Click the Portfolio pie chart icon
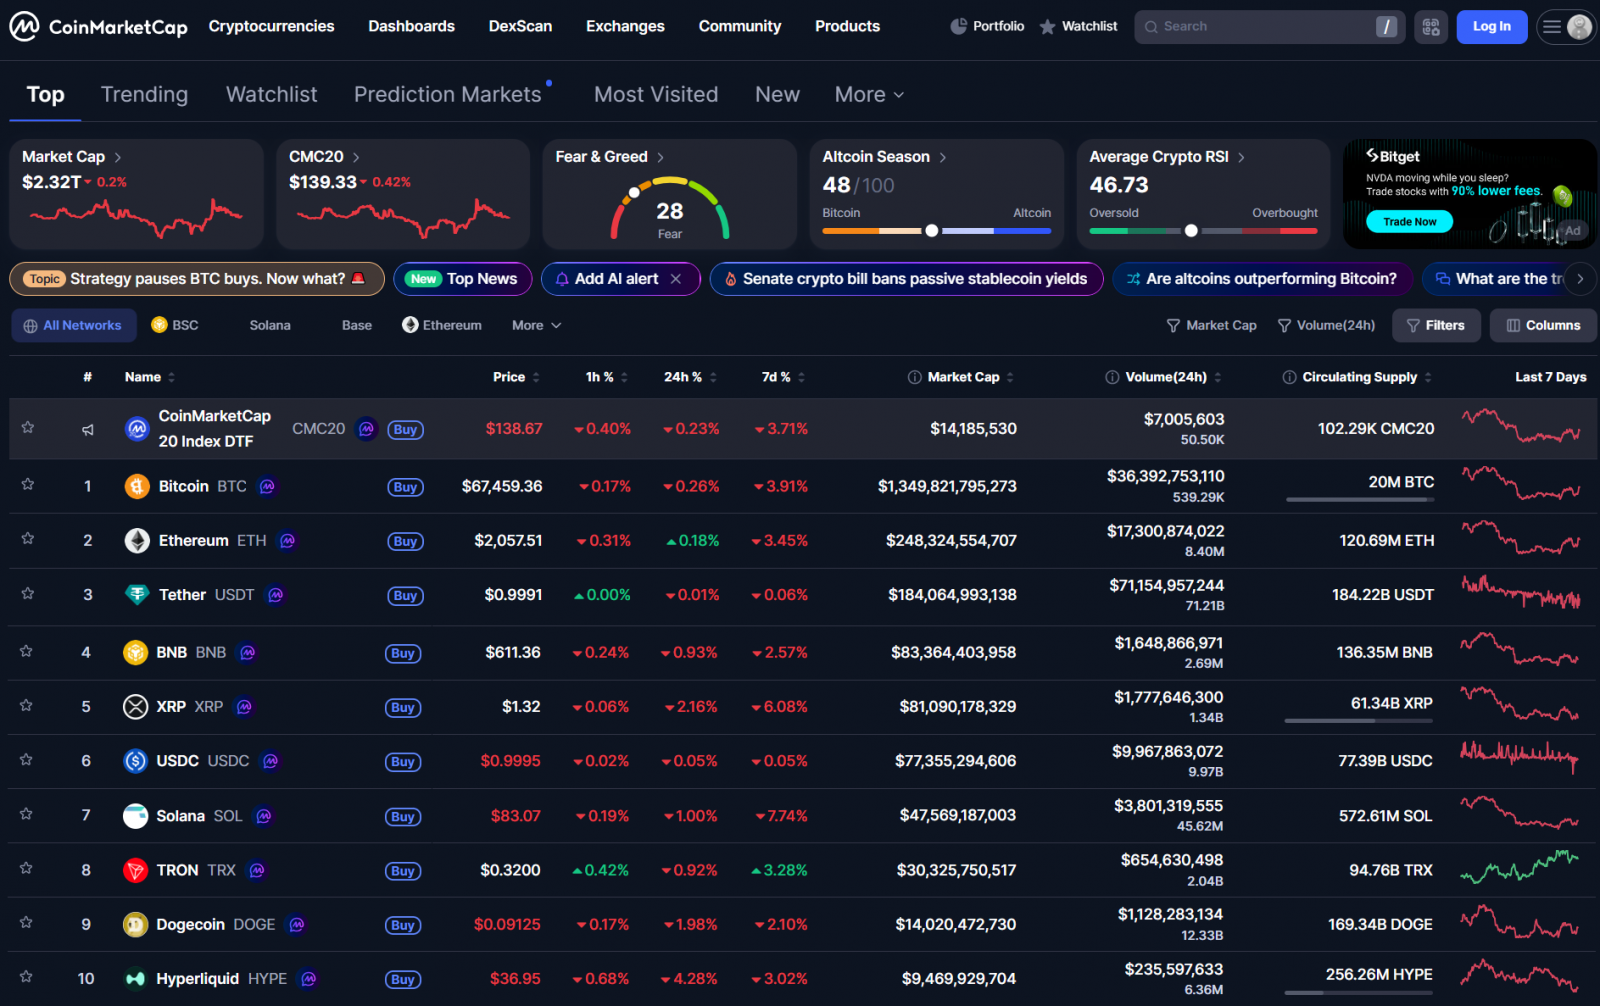Image resolution: width=1600 pixels, height=1006 pixels. 958,27
